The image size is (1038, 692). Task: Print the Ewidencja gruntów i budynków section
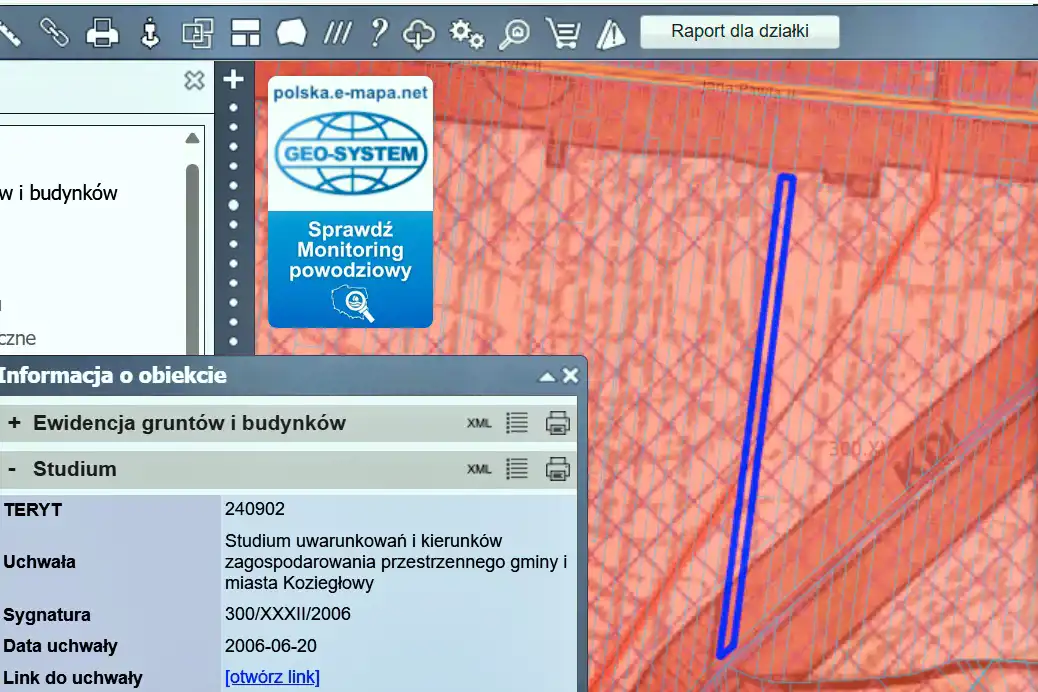click(x=557, y=423)
